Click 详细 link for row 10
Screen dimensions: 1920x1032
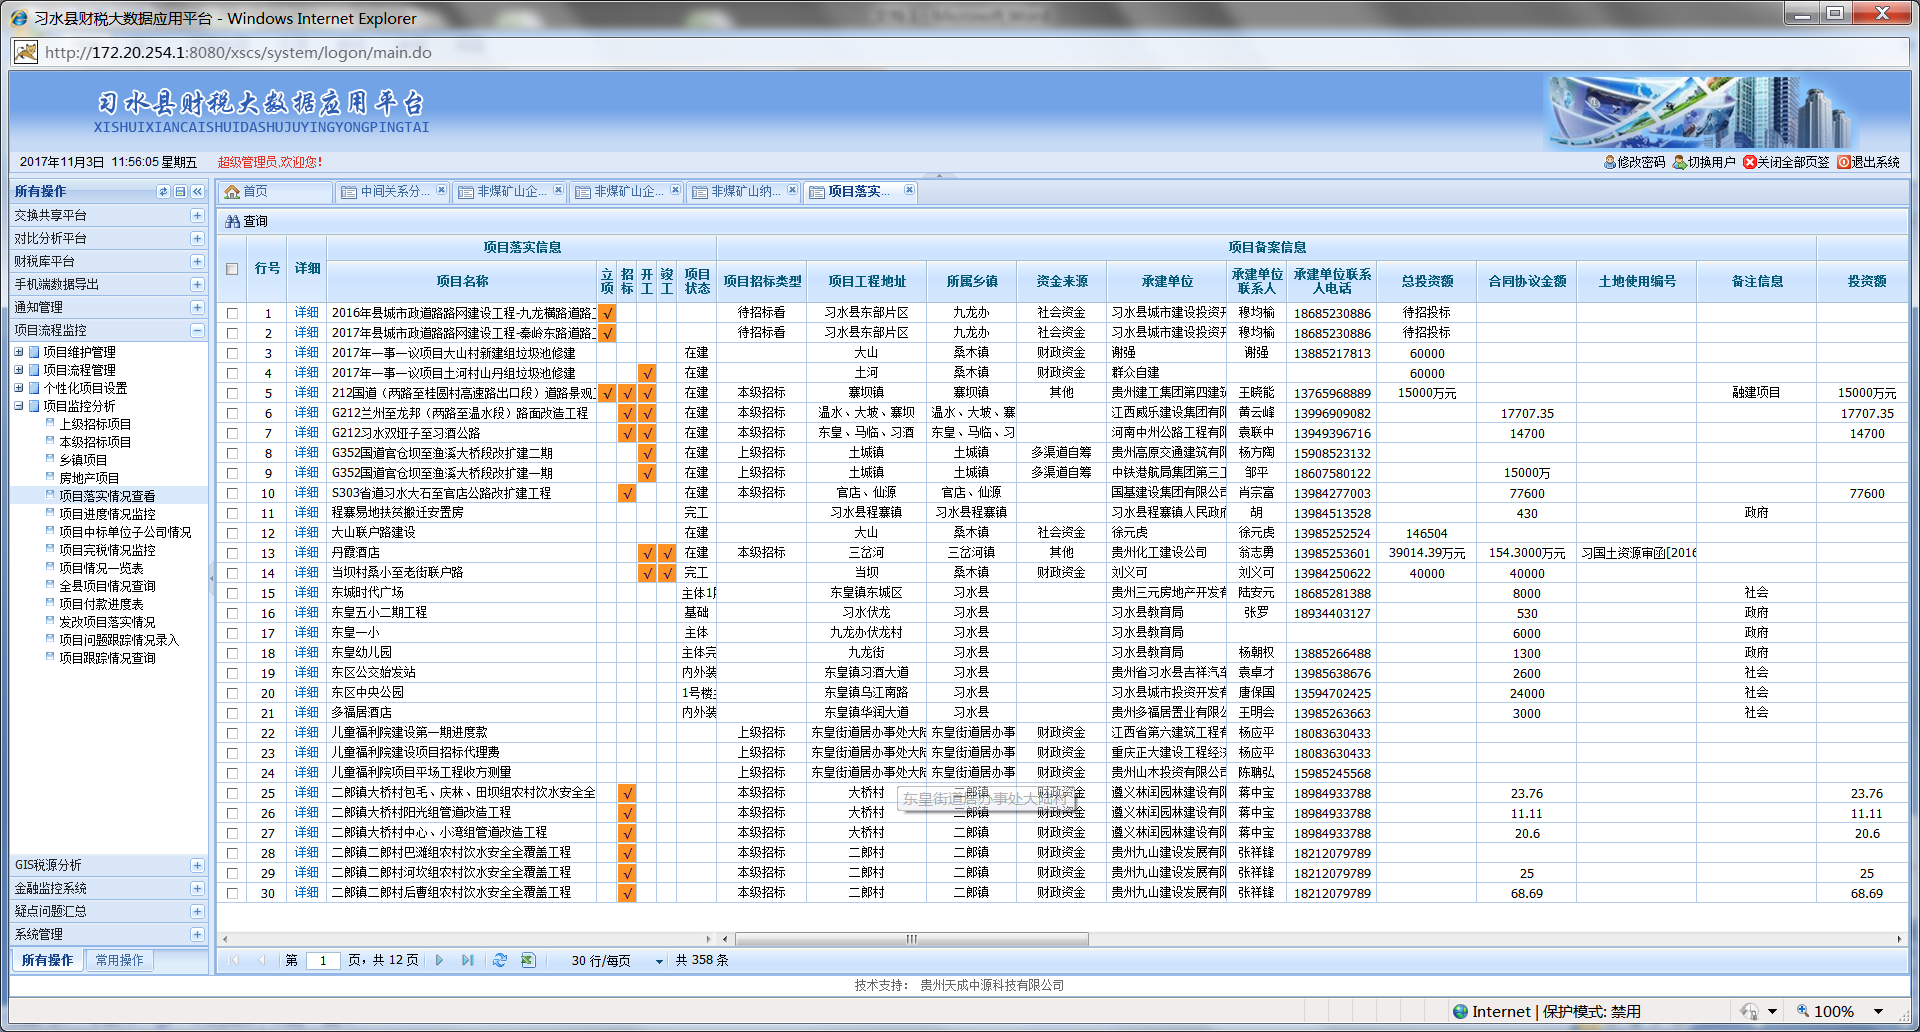coord(306,493)
